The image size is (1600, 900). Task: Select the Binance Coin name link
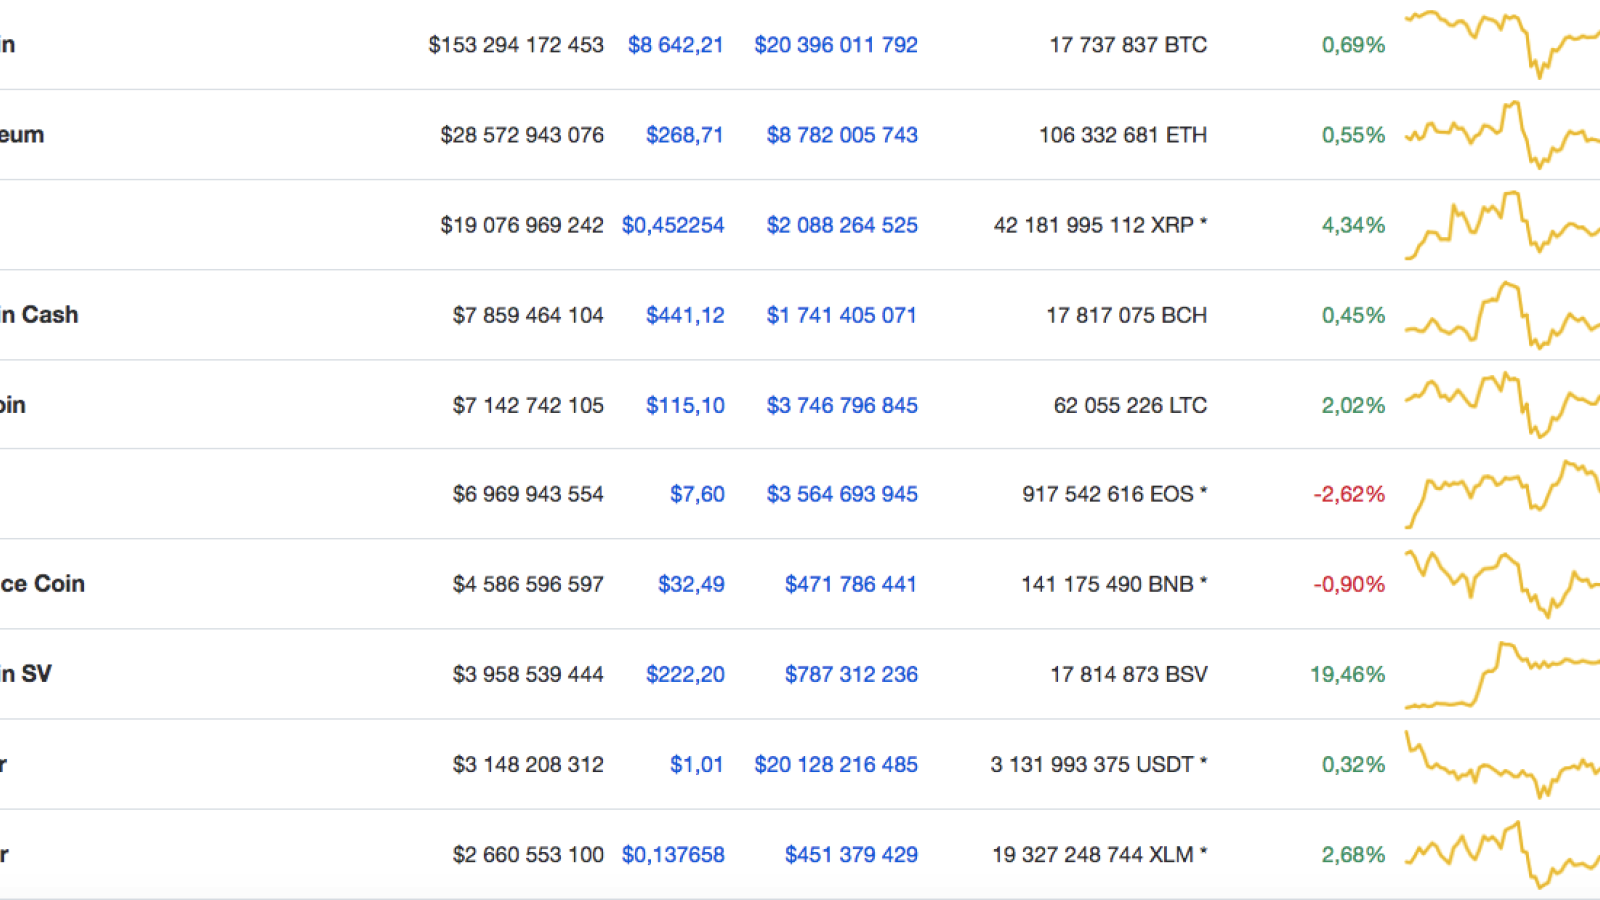click(42, 584)
